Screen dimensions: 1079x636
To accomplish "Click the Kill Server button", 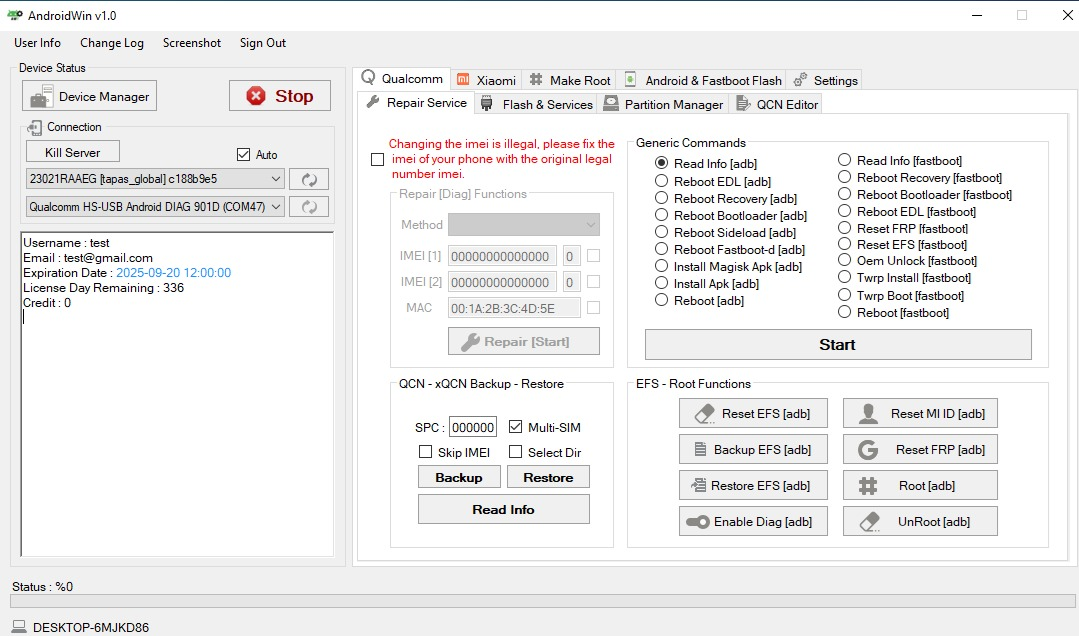I will [73, 152].
